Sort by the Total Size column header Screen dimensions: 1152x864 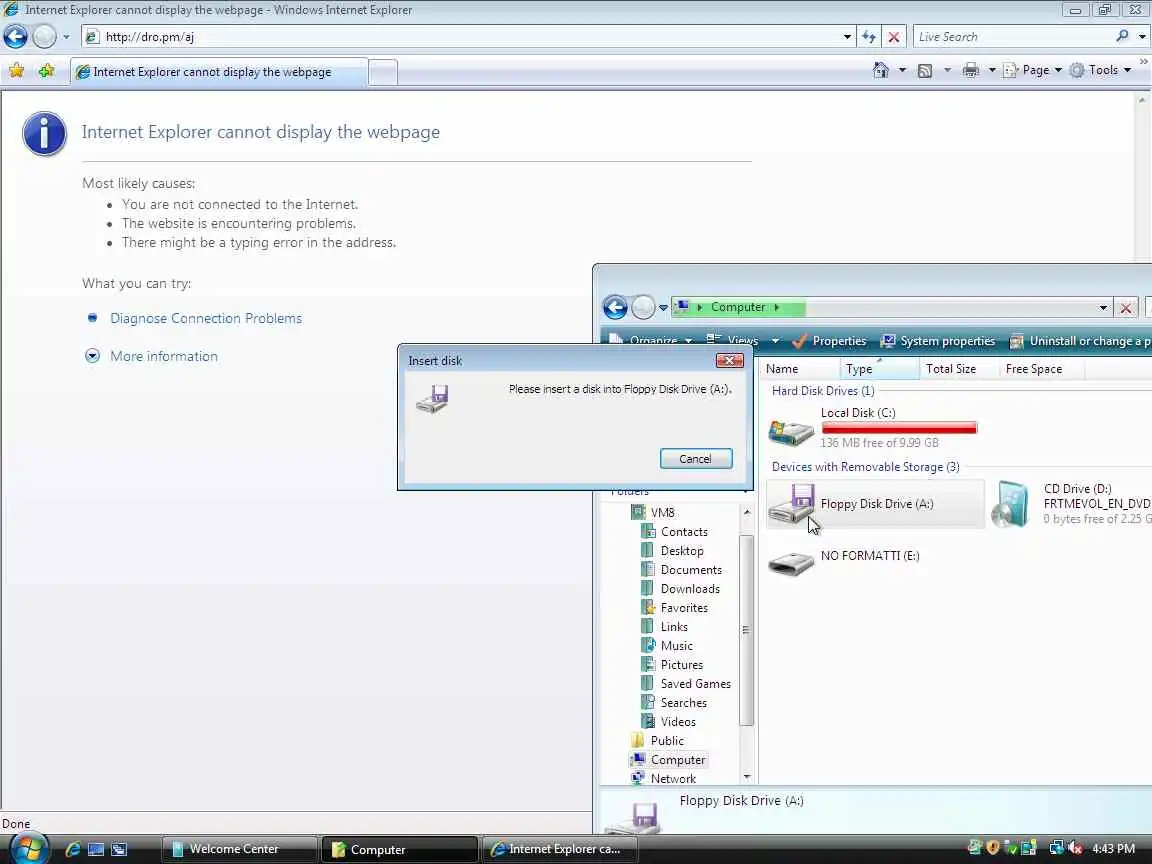tap(959, 369)
